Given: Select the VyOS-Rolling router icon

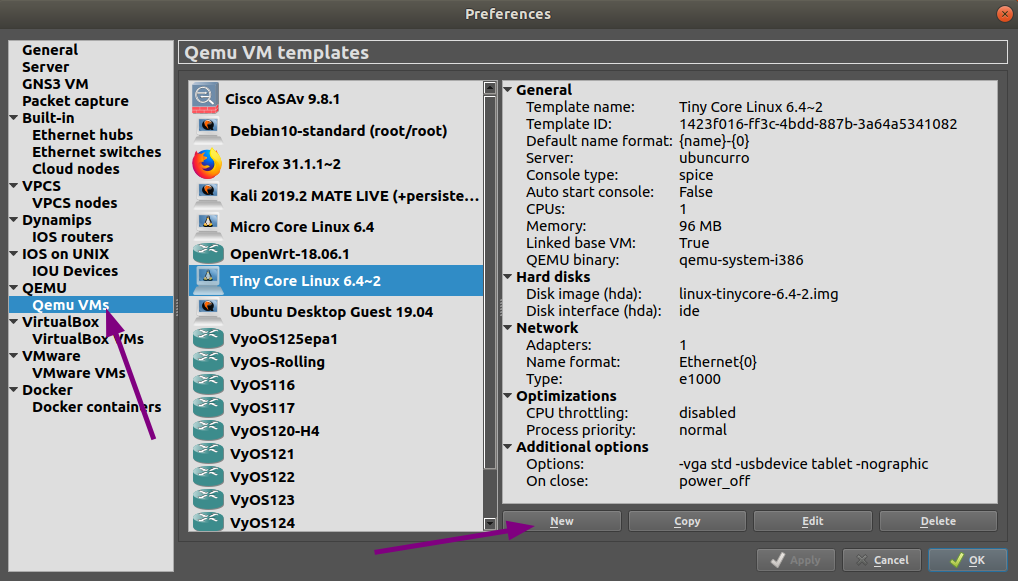Looking at the screenshot, I should (x=209, y=361).
